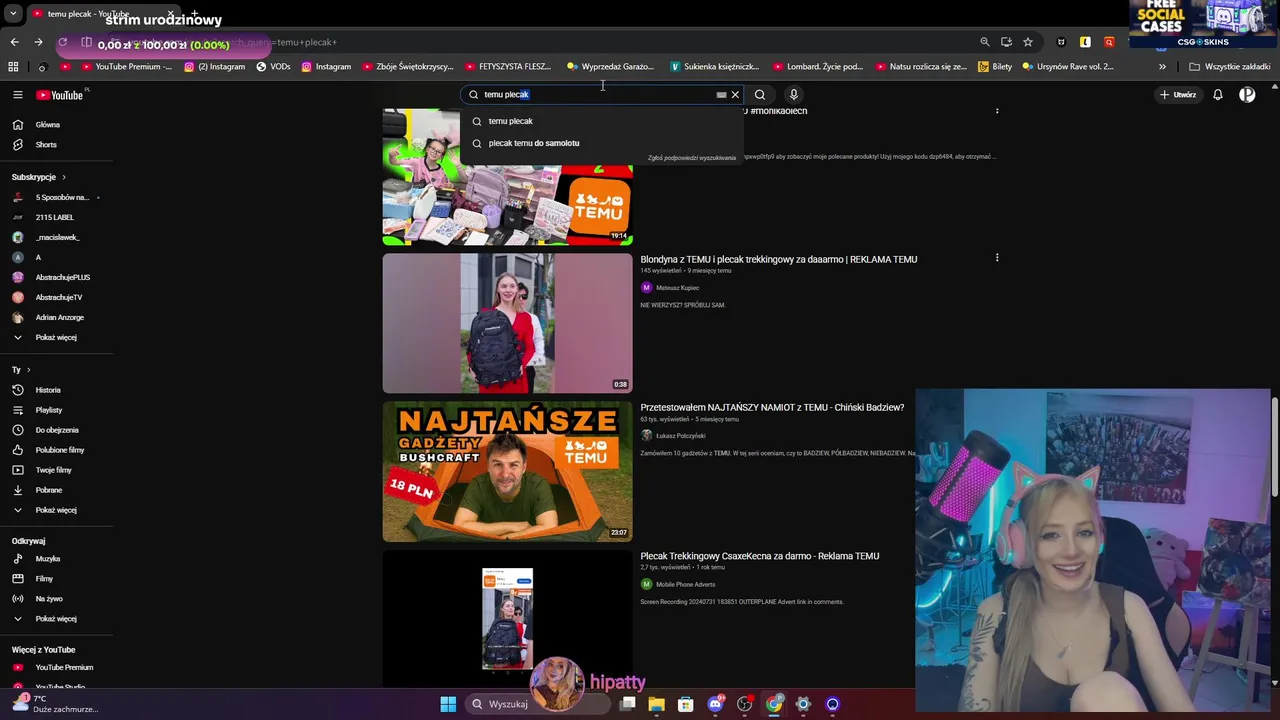Select 'plecak temu do samolotu' suggestion

click(601, 143)
